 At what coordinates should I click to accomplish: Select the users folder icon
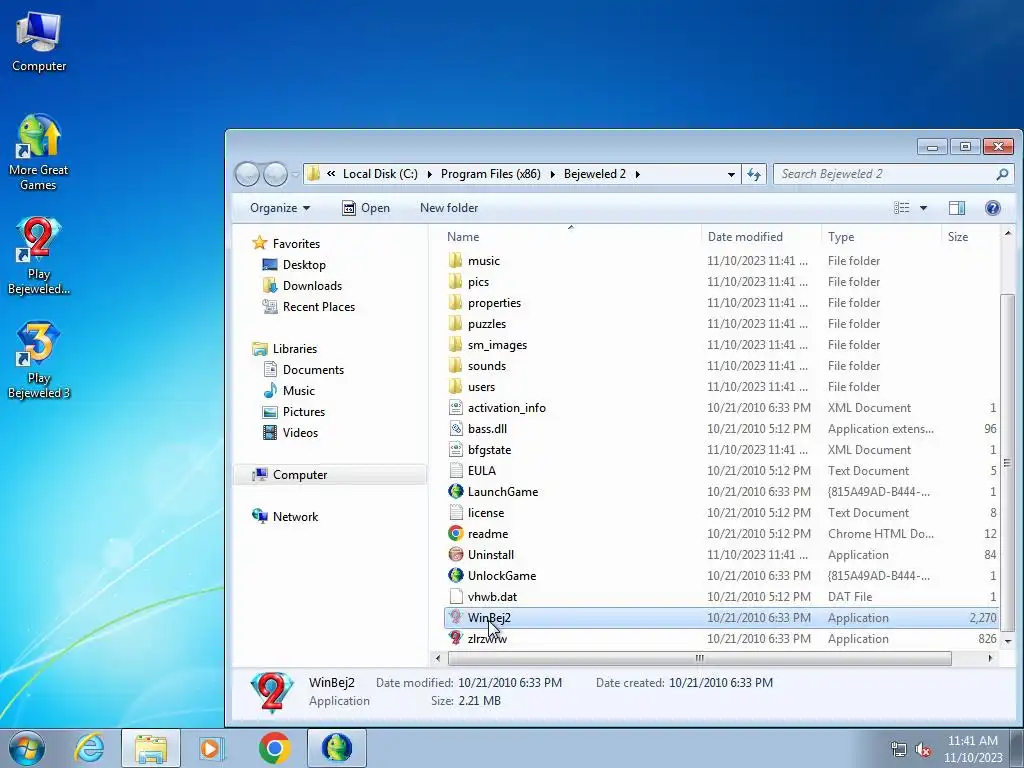456,387
